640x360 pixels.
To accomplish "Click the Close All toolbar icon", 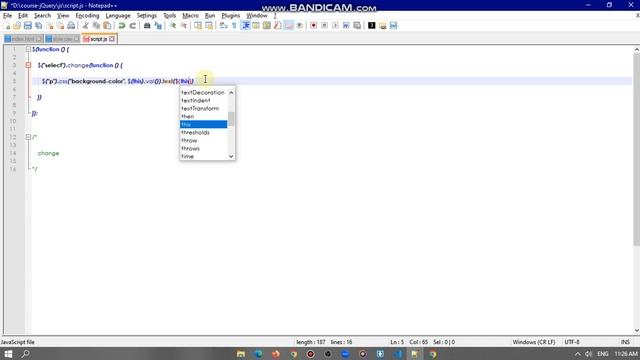I will pyautogui.click(x=60, y=26).
